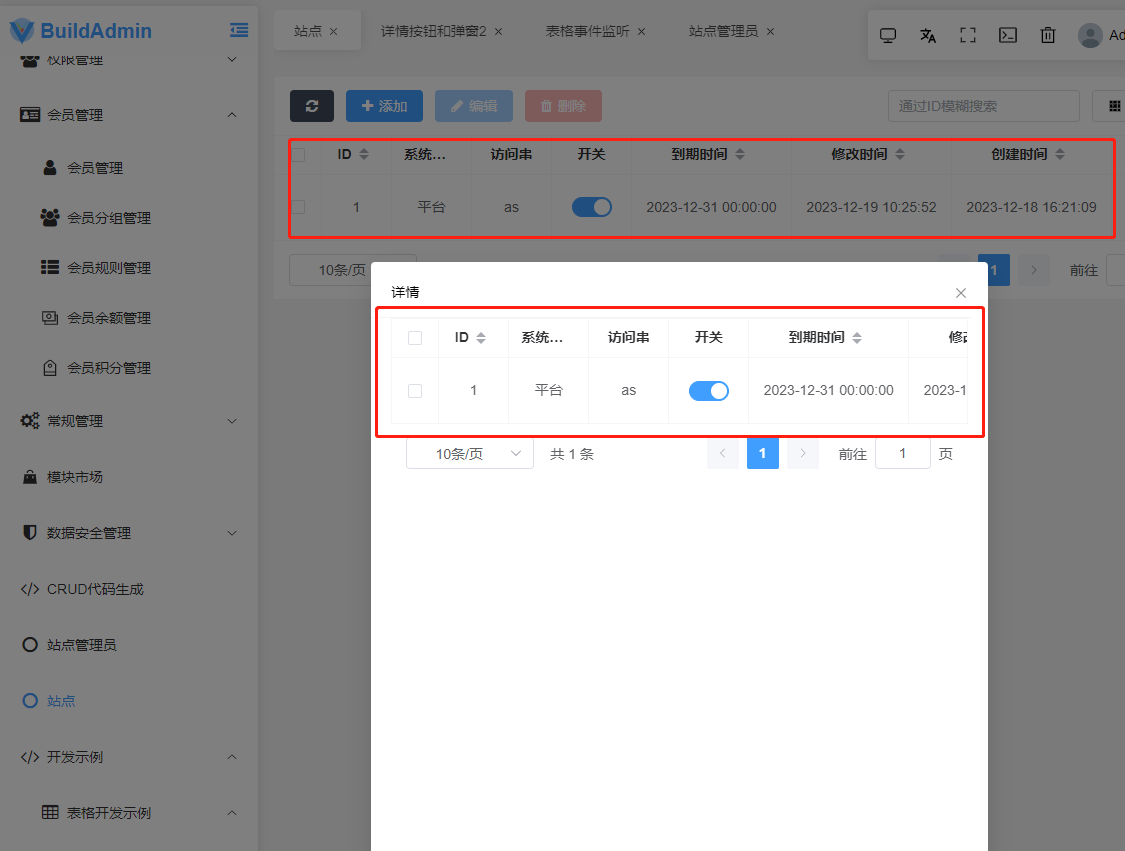Image resolution: width=1125 pixels, height=851 pixels.
Task: Click the language translation icon
Action: point(928,35)
